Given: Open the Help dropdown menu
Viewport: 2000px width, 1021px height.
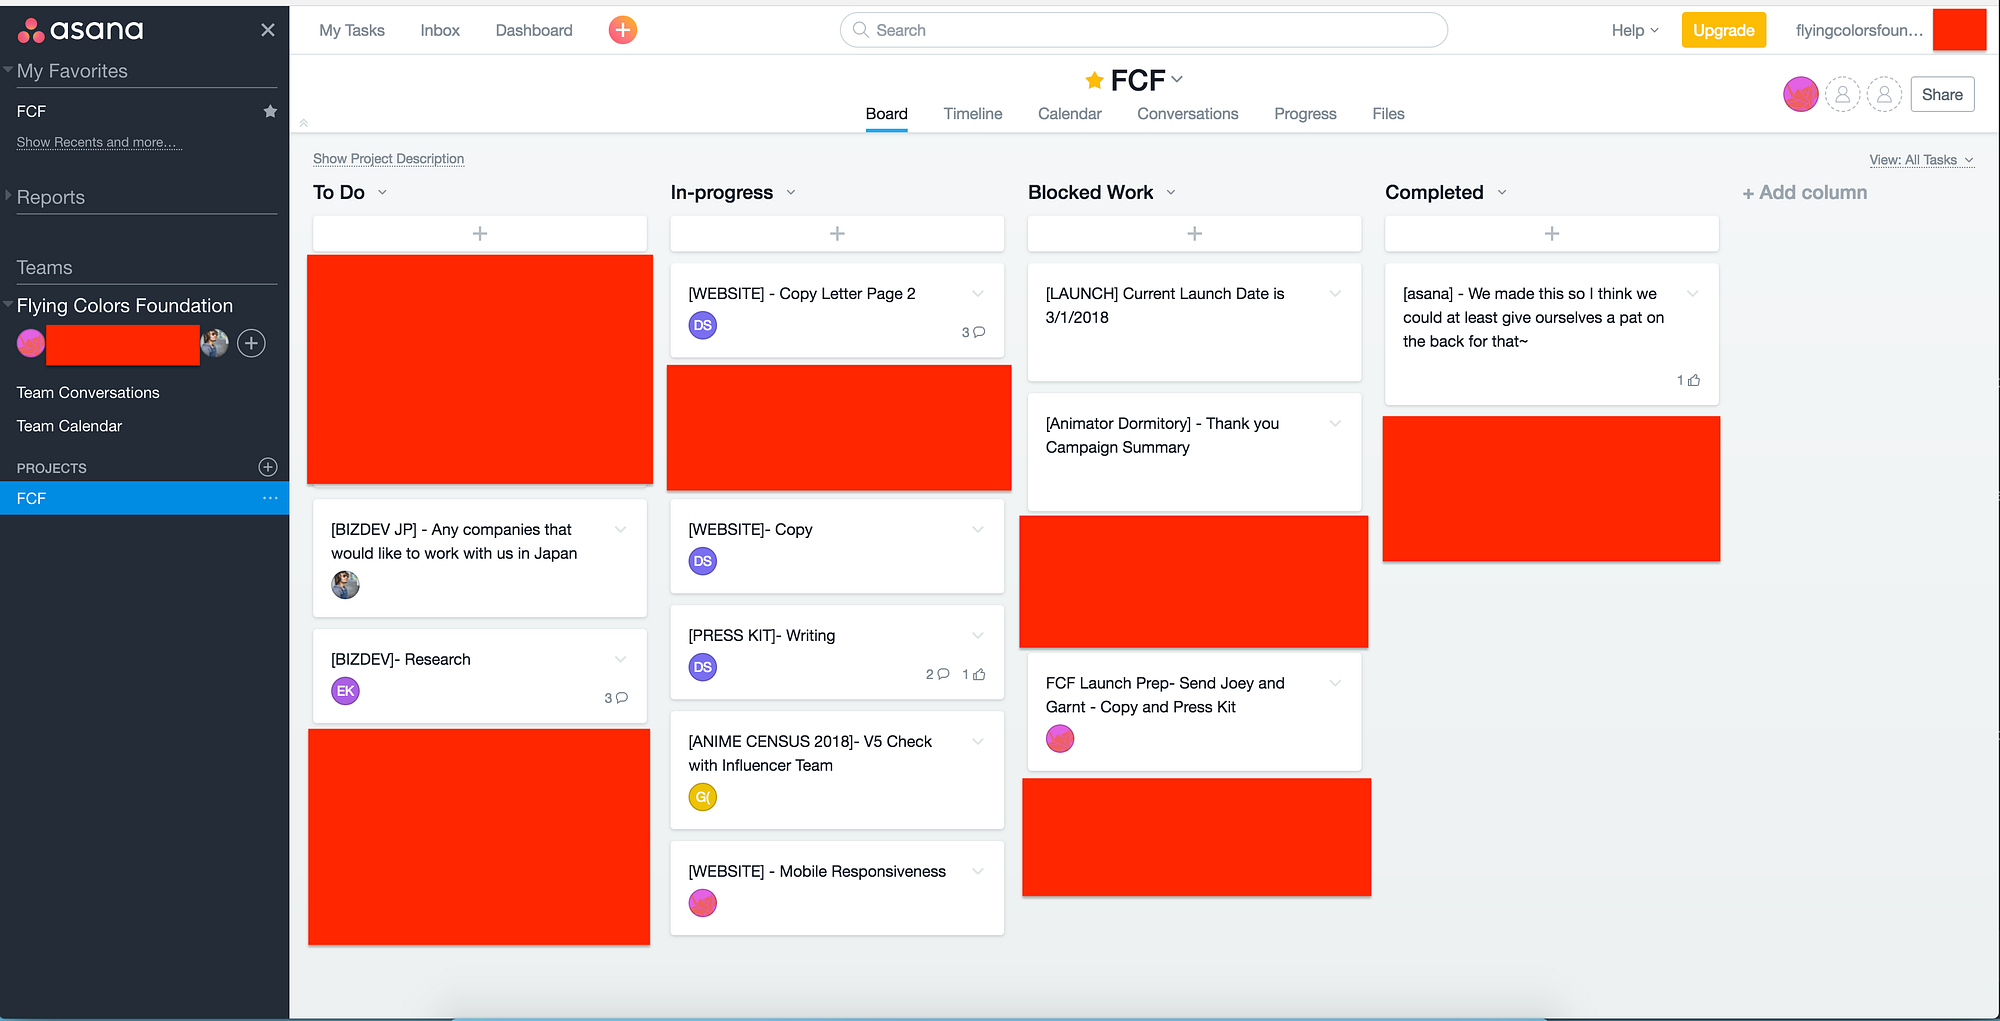Looking at the screenshot, I should coord(1635,30).
